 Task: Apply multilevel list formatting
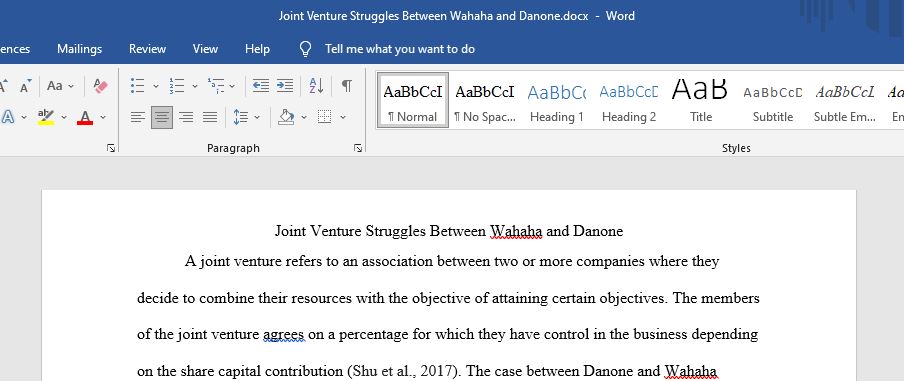click(x=216, y=86)
